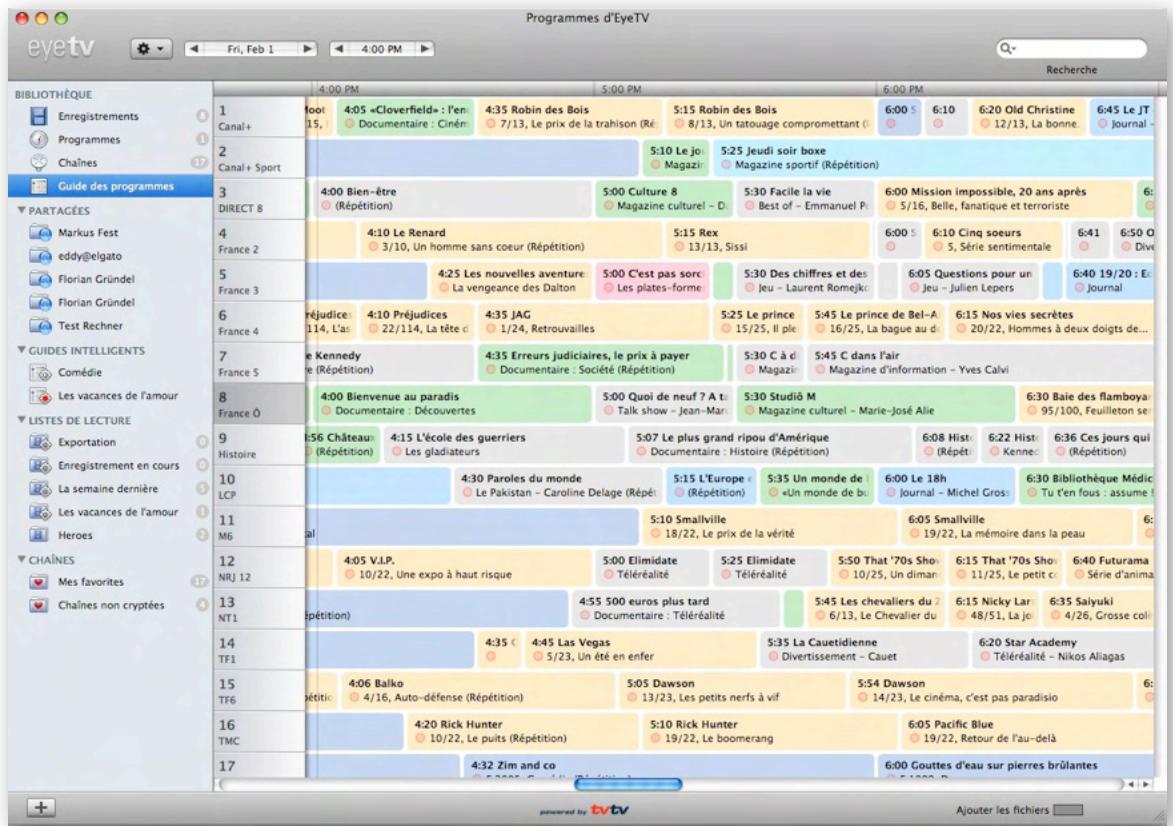This screenshot has width=1173, height=826.
Task: Open Enregistrement en cours playlist
Action: pos(119,465)
